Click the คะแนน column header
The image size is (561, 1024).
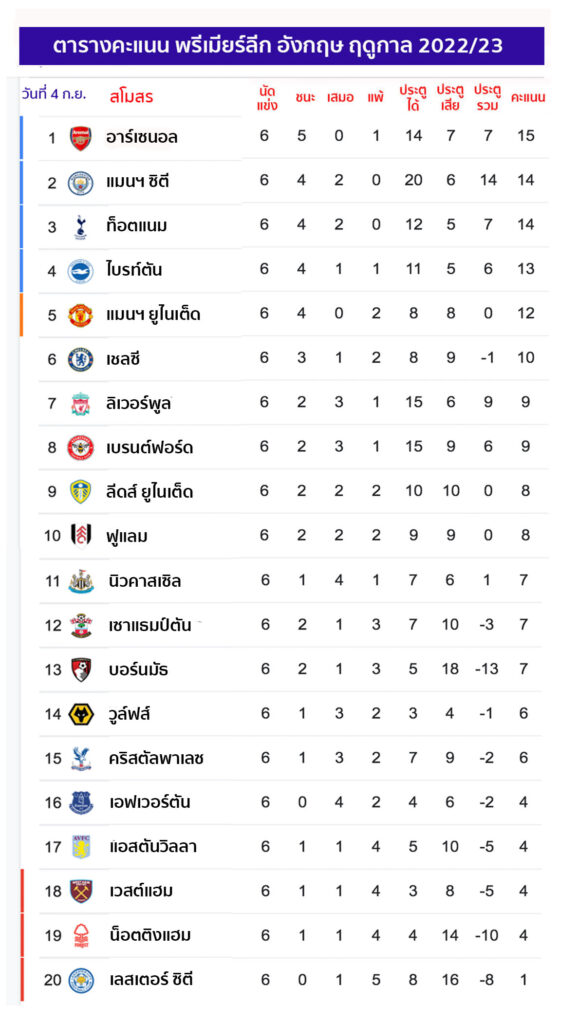click(x=524, y=98)
